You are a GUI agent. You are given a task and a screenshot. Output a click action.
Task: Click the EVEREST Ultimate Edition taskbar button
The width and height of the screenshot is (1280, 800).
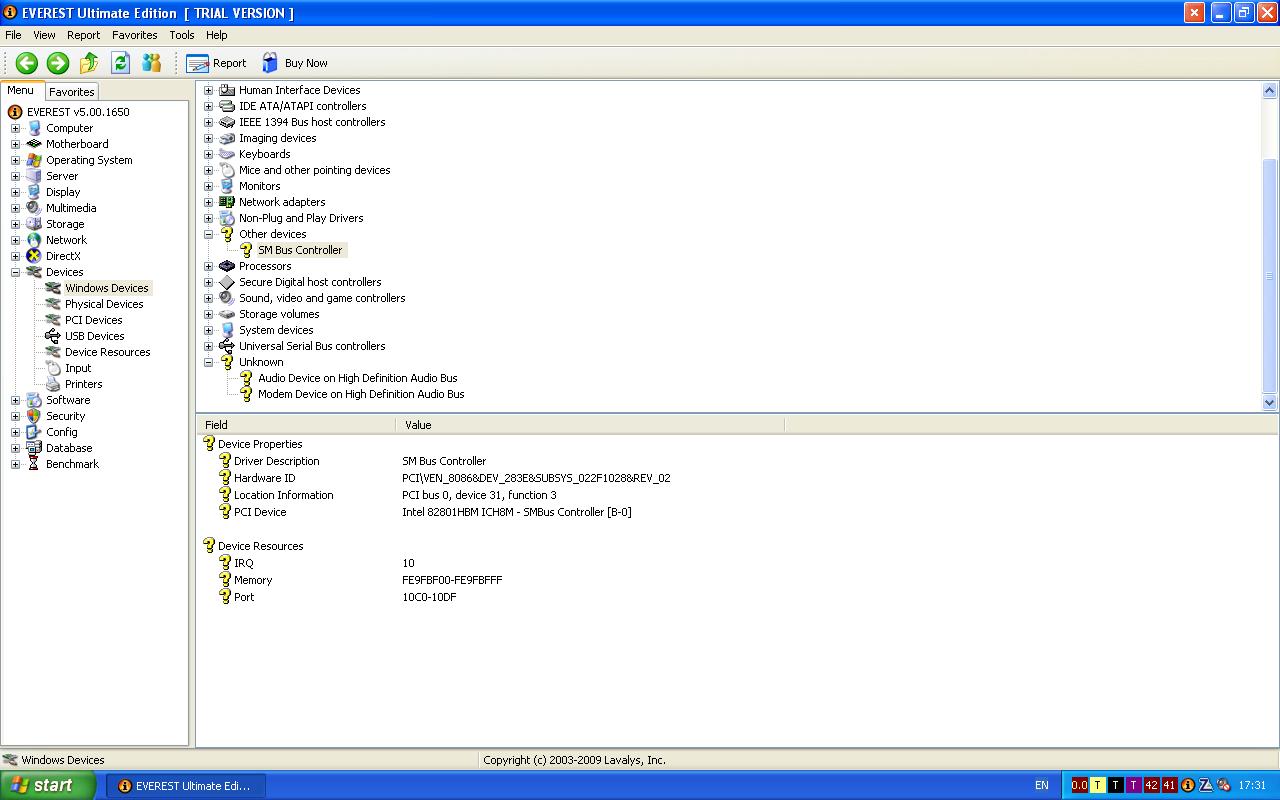click(187, 786)
